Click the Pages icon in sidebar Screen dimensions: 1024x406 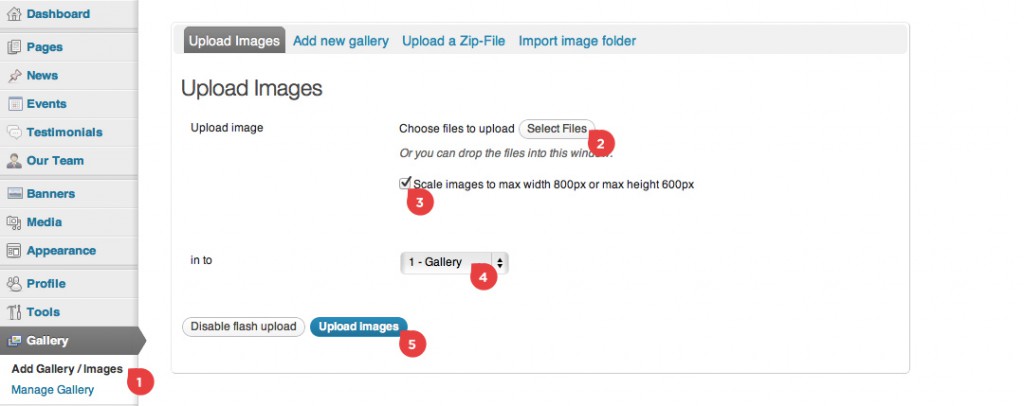14,47
